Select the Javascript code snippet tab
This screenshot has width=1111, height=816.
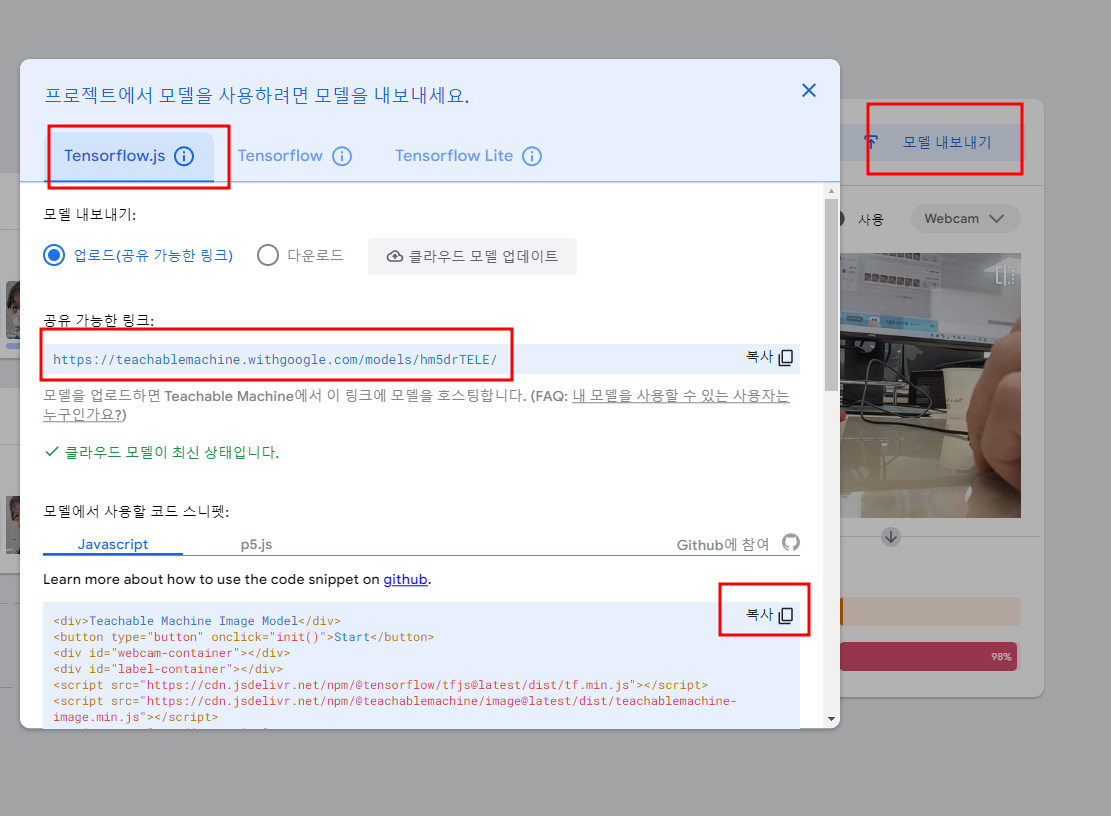pyautogui.click(x=113, y=544)
